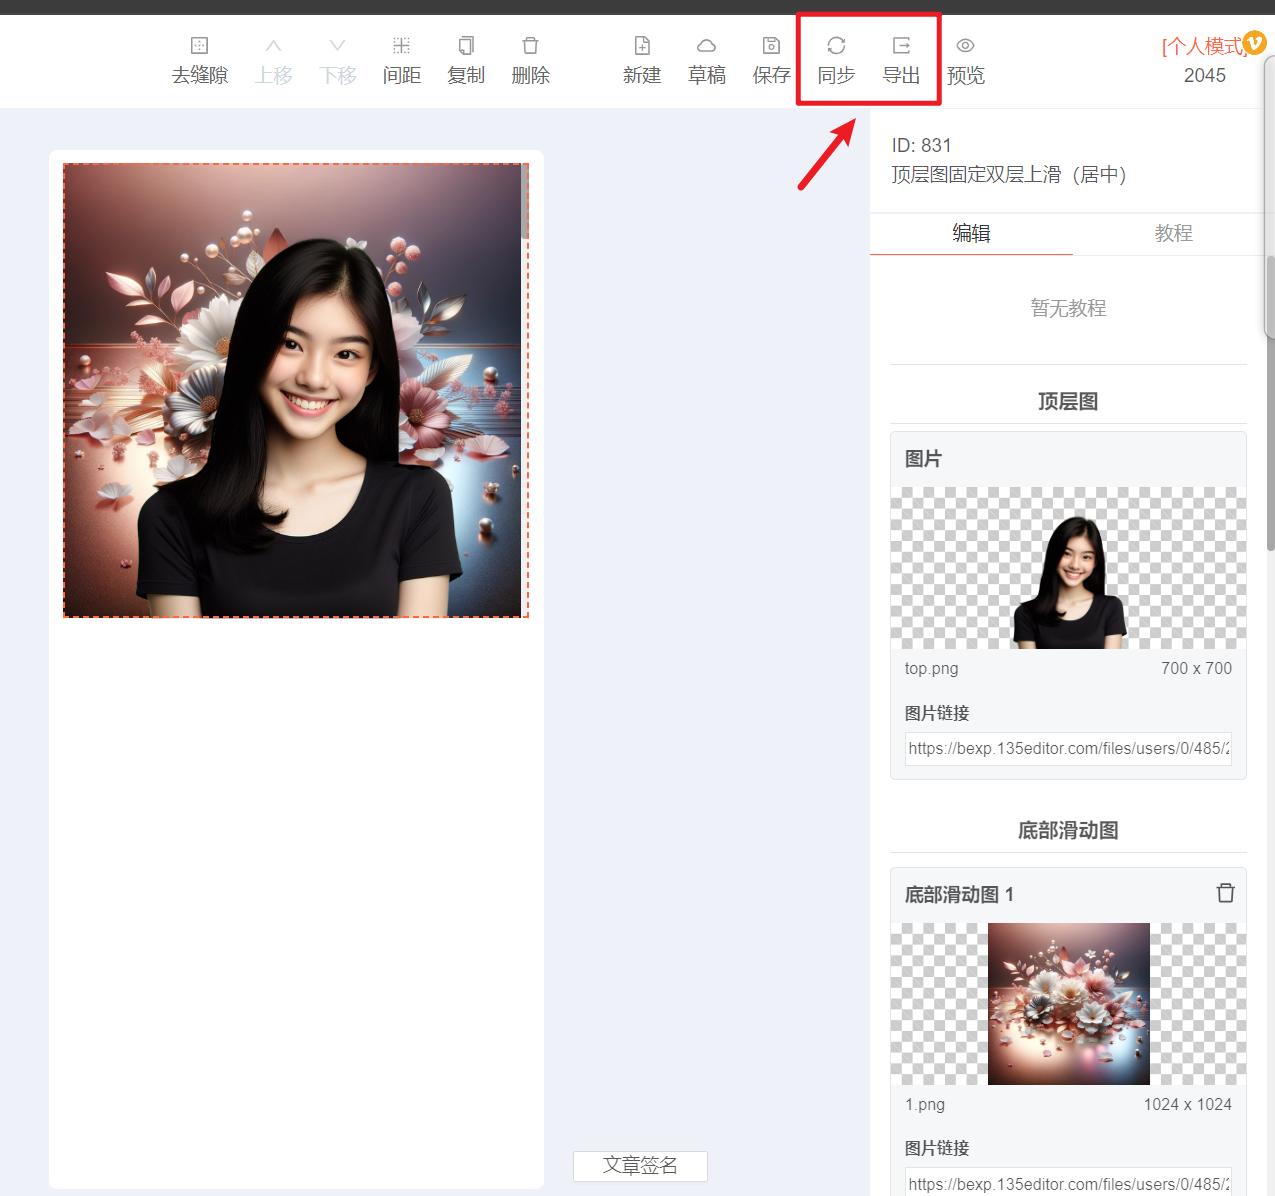Click the 图片 card header

[923, 459]
